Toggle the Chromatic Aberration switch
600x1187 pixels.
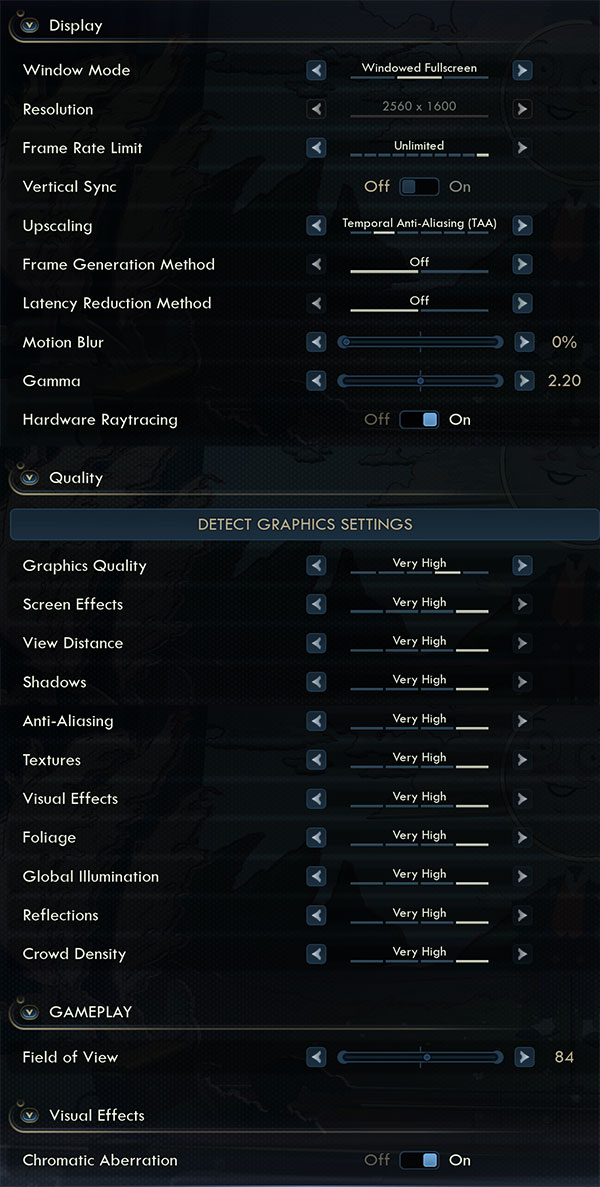click(x=419, y=1161)
